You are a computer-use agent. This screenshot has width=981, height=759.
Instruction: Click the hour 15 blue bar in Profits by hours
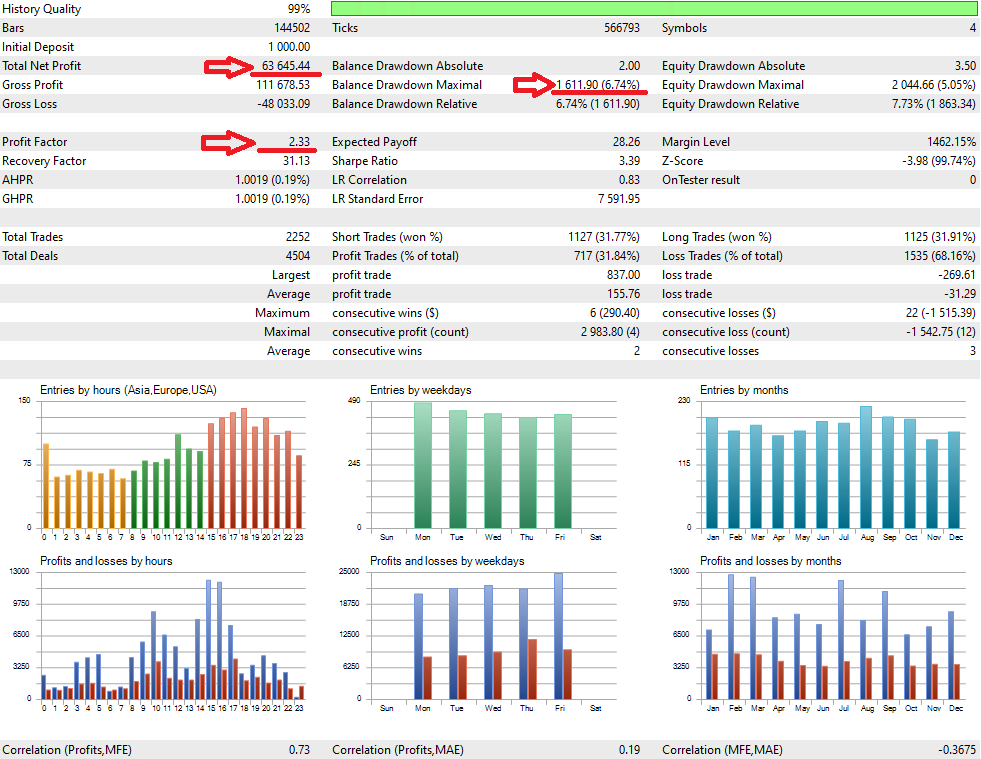click(x=208, y=639)
